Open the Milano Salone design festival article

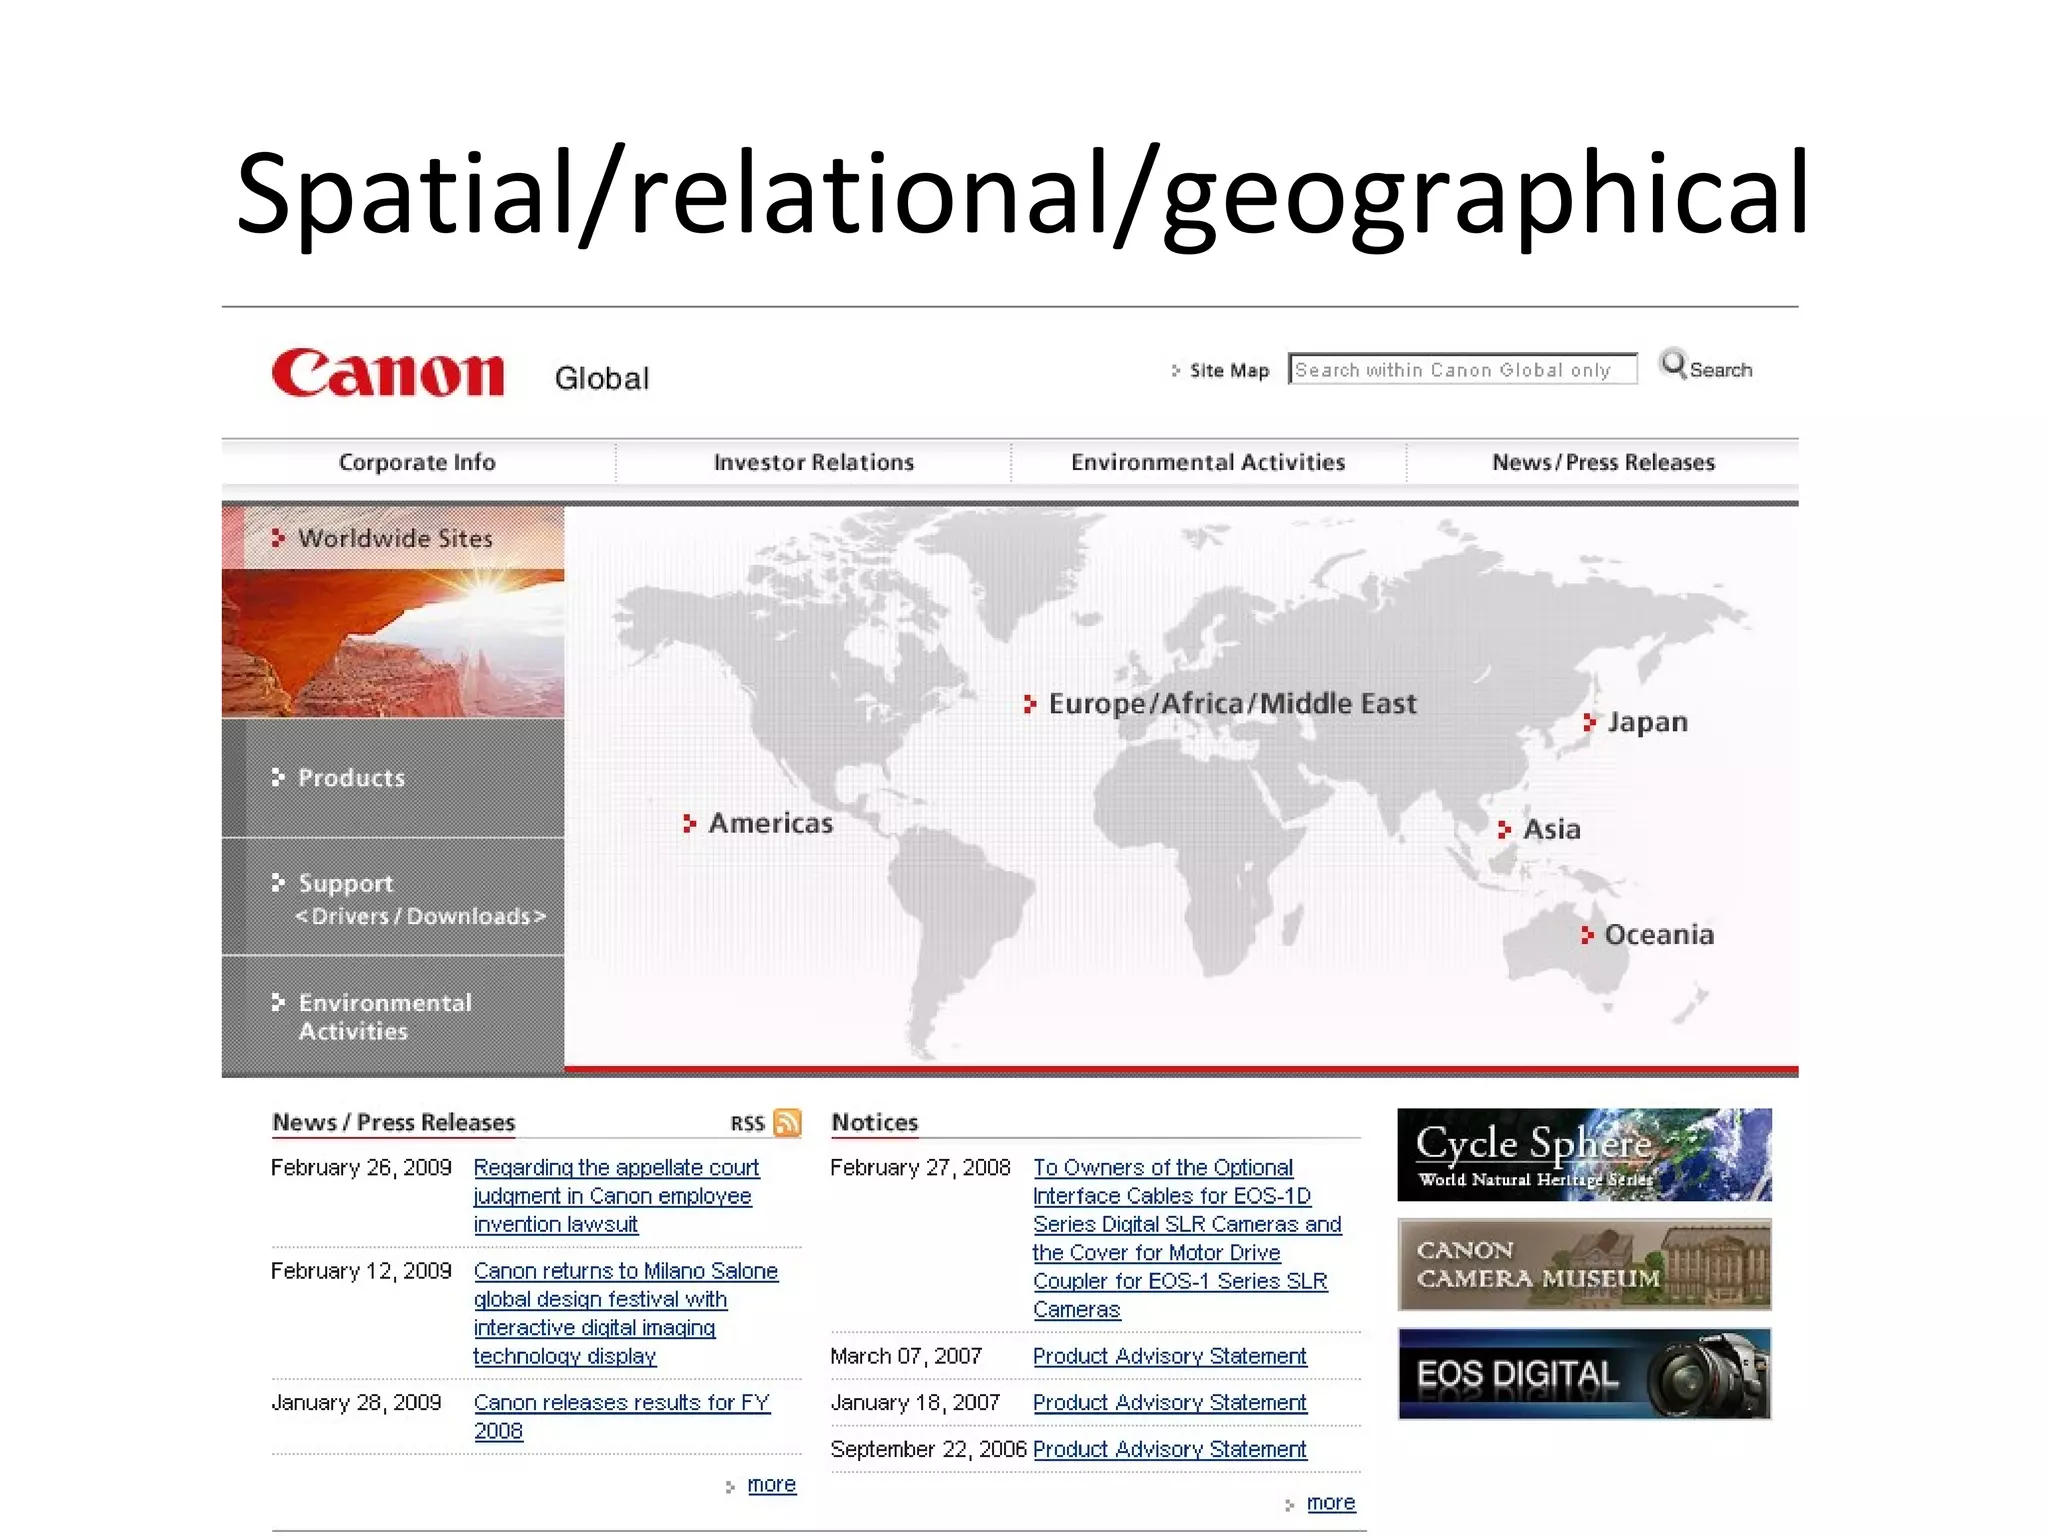tap(626, 1313)
